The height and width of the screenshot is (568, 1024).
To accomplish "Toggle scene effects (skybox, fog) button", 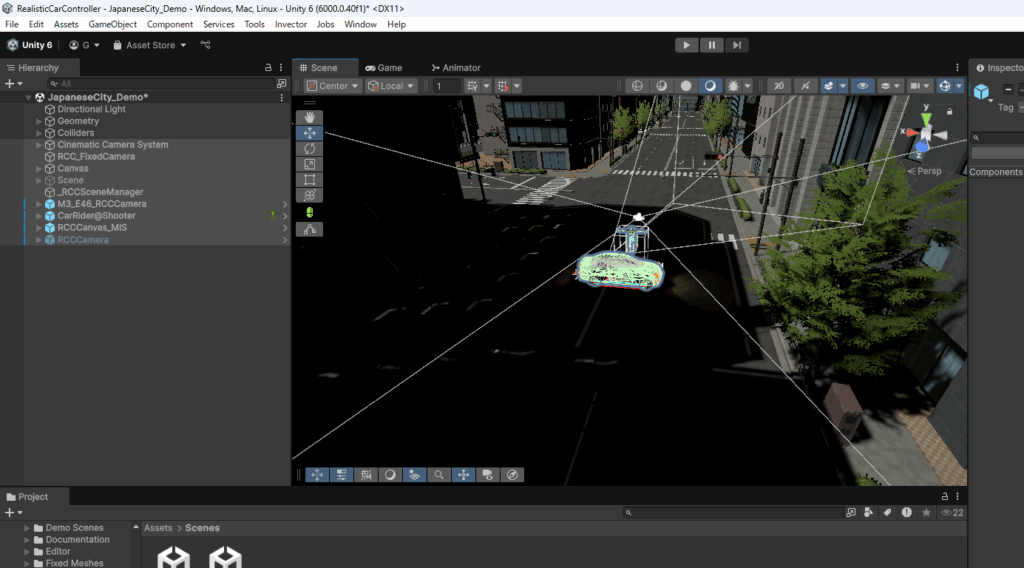I will (828, 86).
